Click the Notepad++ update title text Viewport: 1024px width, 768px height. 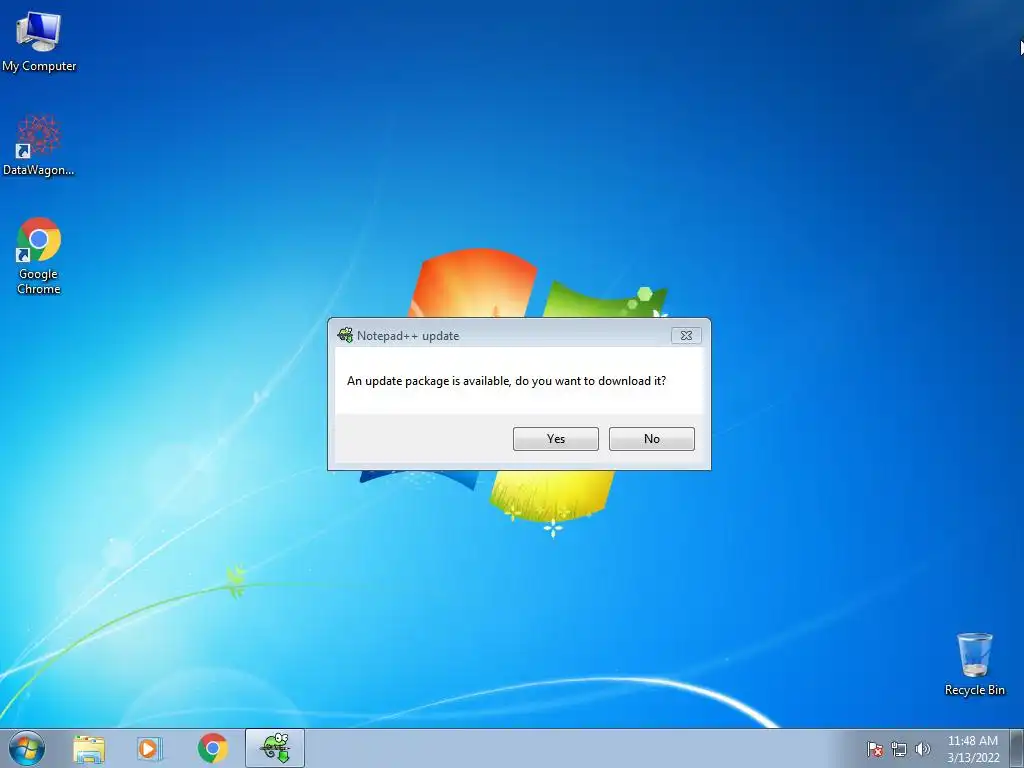408,336
